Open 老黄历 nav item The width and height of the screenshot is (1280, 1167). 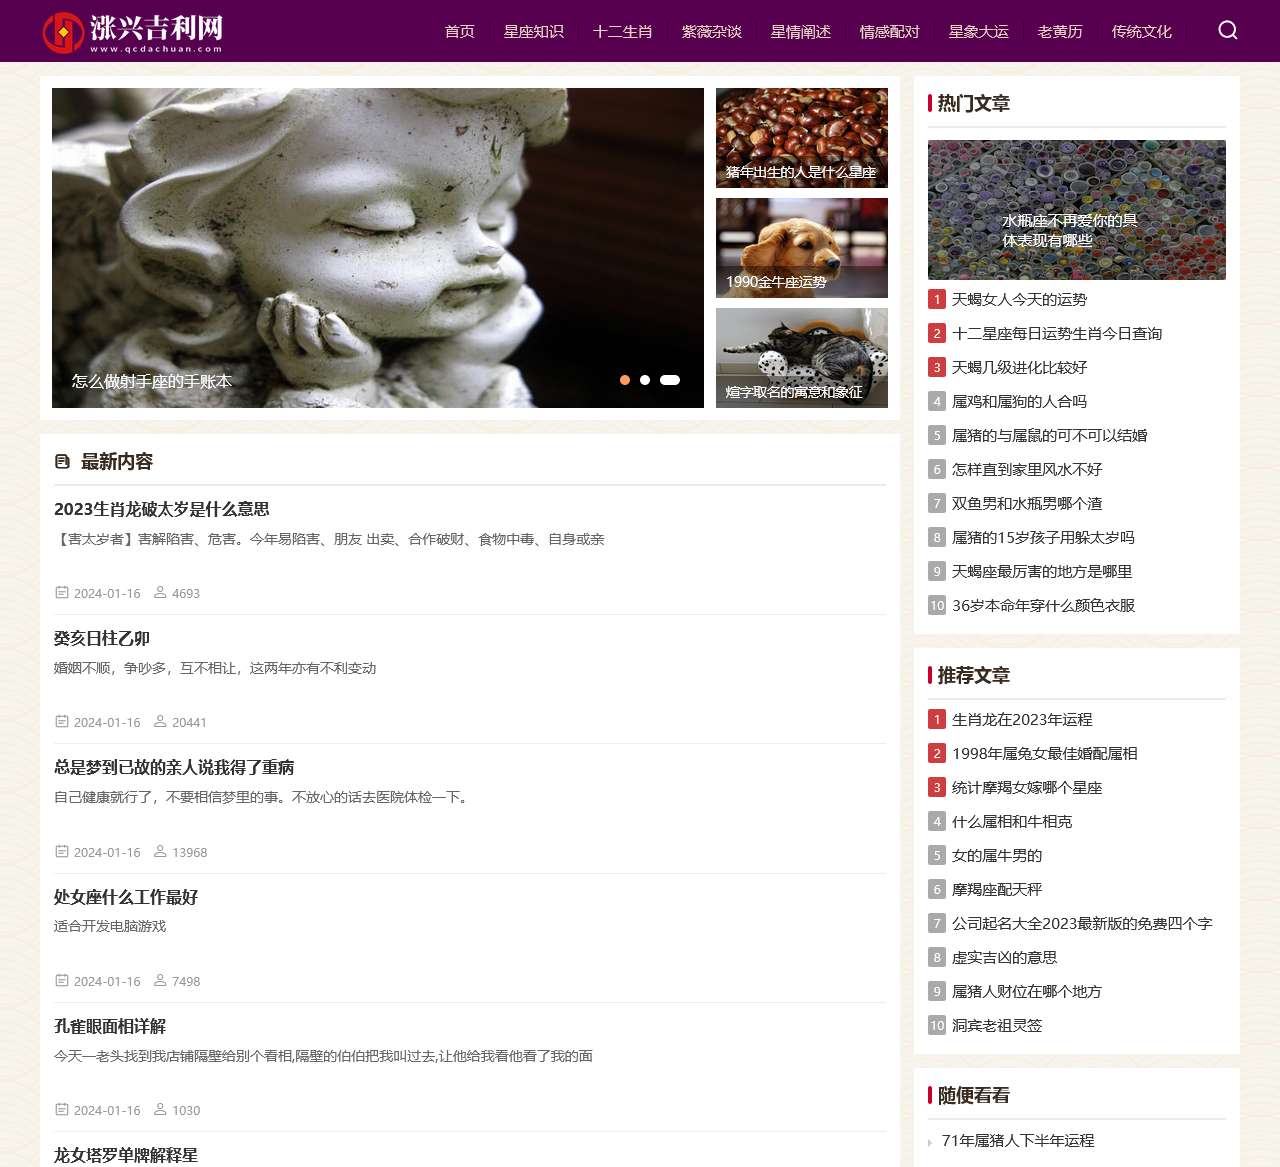tap(1060, 31)
